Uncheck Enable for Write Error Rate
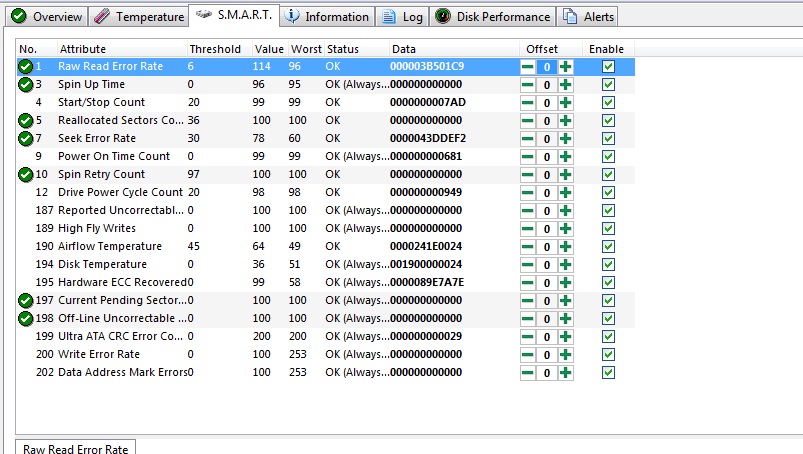The image size is (803, 454). (x=608, y=355)
